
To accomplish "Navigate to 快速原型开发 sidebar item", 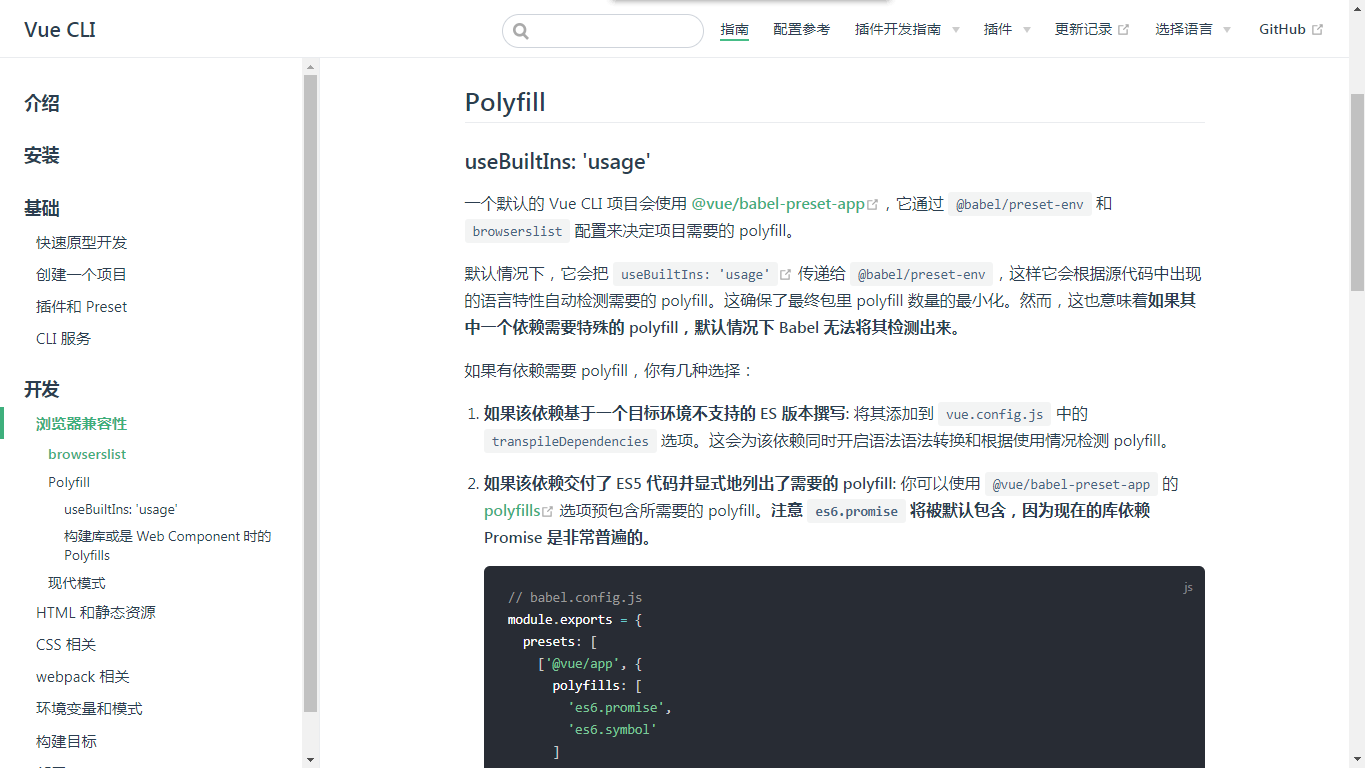I will (x=81, y=243).
